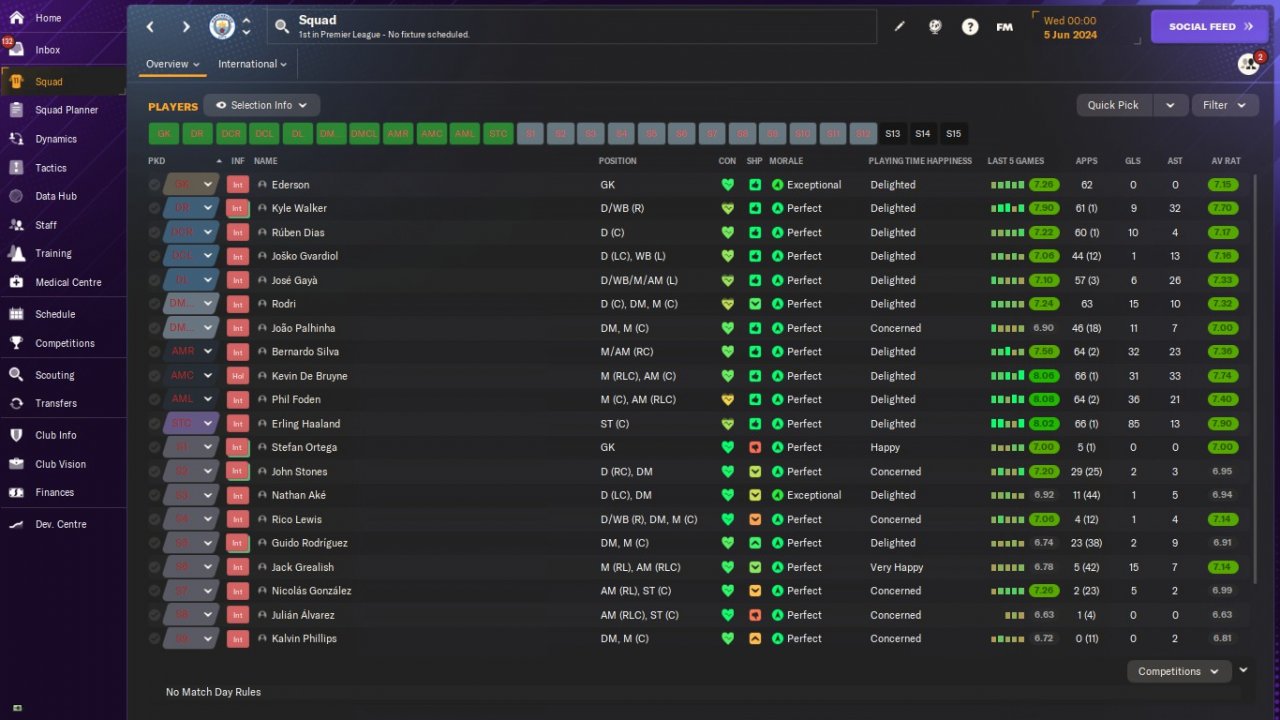The image size is (1280, 720).
Task: Click the player info icon beside Erling Haaland
Action: [x=262, y=424]
